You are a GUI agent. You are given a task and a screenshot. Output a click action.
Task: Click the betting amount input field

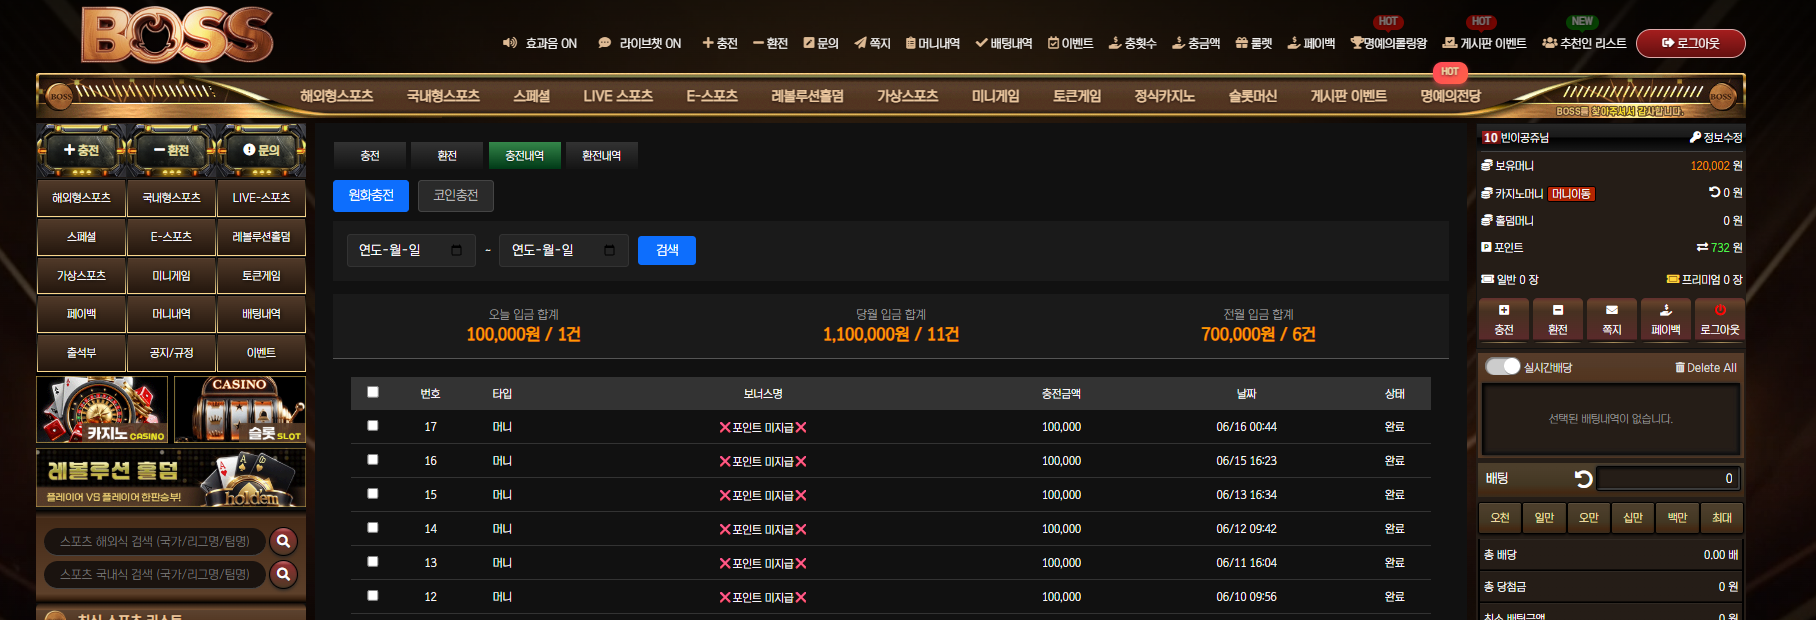1668,479
